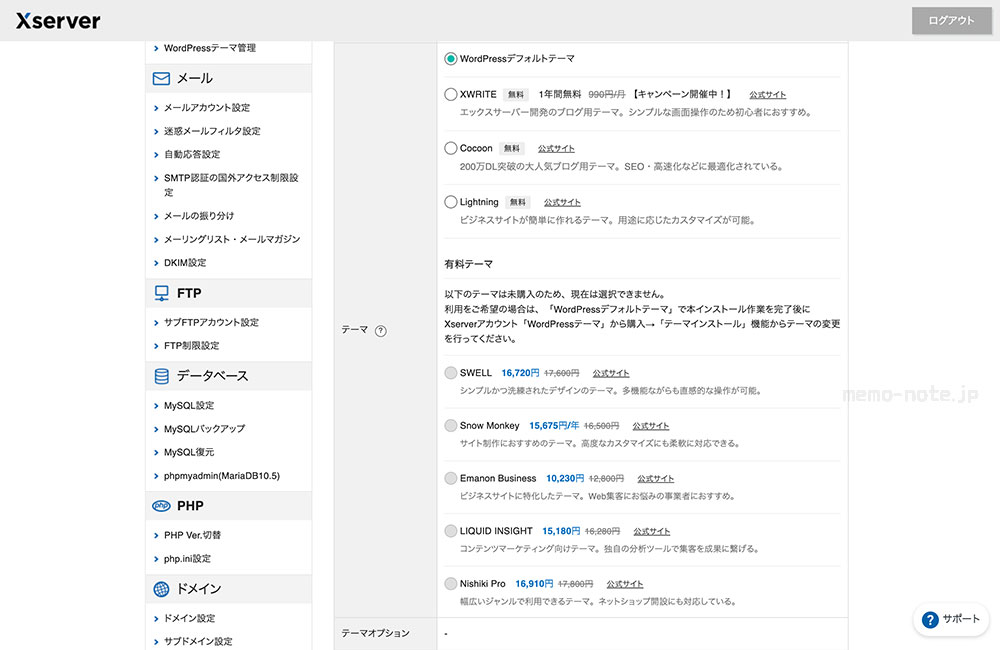Click the Cocoon 無料 badge
Screen dimensions: 1000x650
click(511, 149)
